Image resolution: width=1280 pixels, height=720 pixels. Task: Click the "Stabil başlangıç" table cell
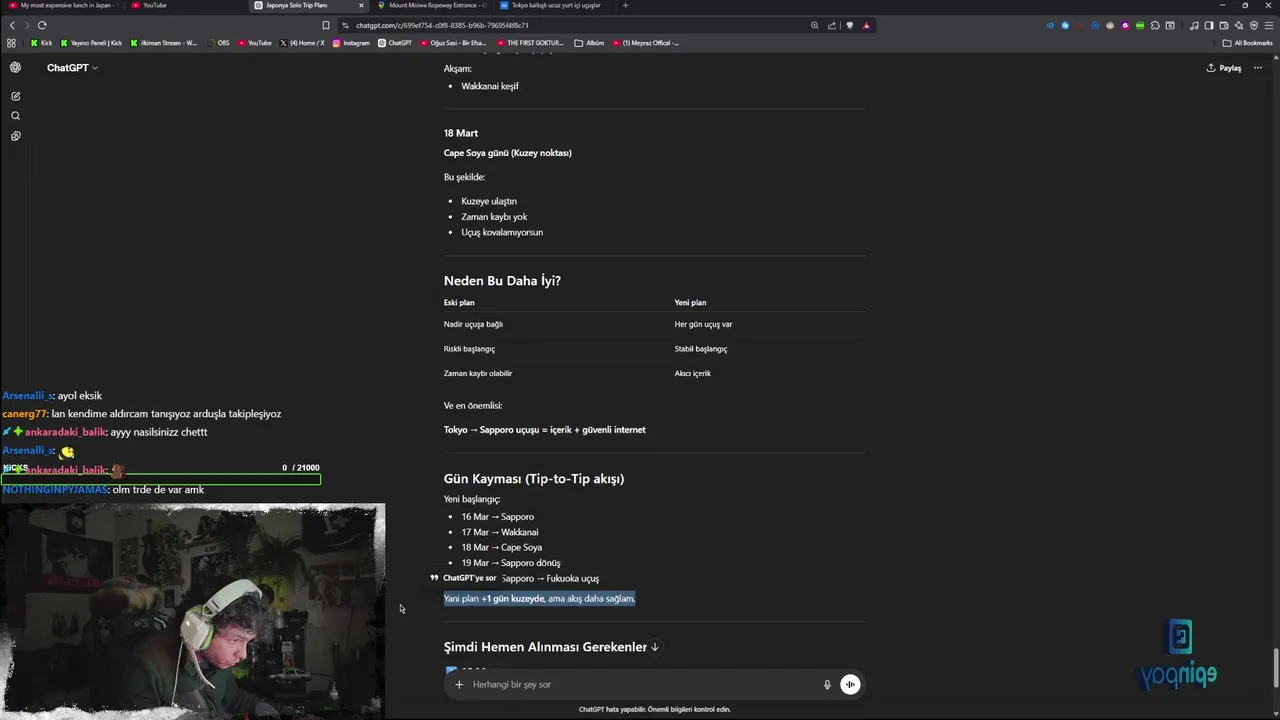700,349
